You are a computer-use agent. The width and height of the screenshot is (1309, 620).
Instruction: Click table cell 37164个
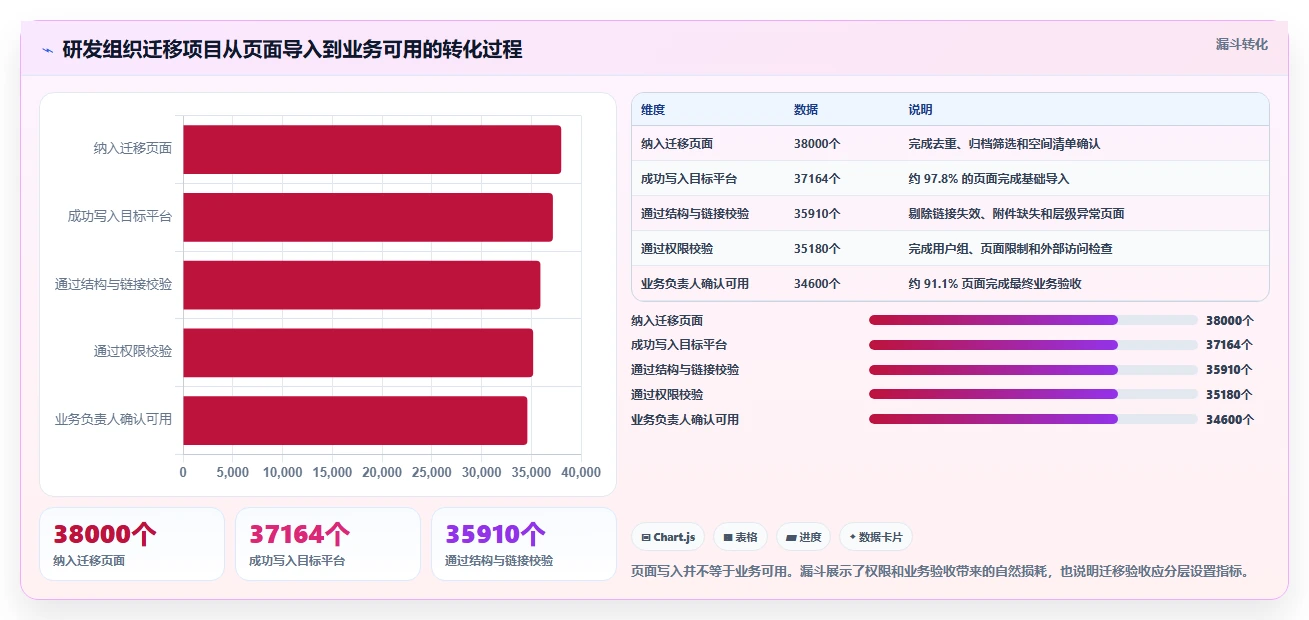coord(817,179)
